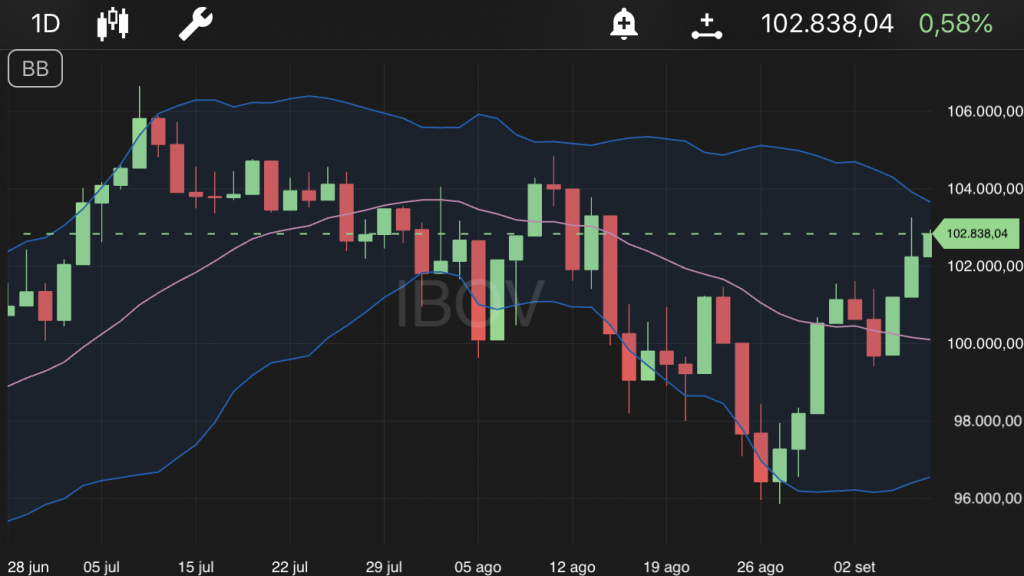Click the 102.000,00 axis label
The height and width of the screenshot is (576, 1024).
tap(985, 266)
